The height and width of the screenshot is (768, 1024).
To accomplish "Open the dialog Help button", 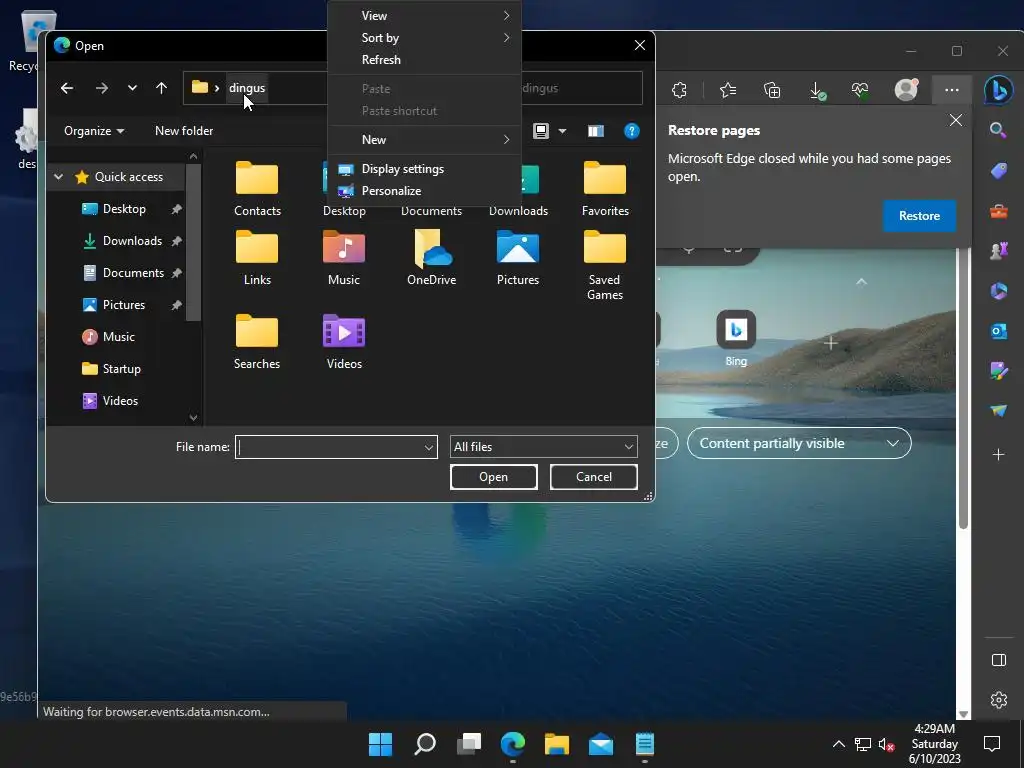I will pos(632,131).
